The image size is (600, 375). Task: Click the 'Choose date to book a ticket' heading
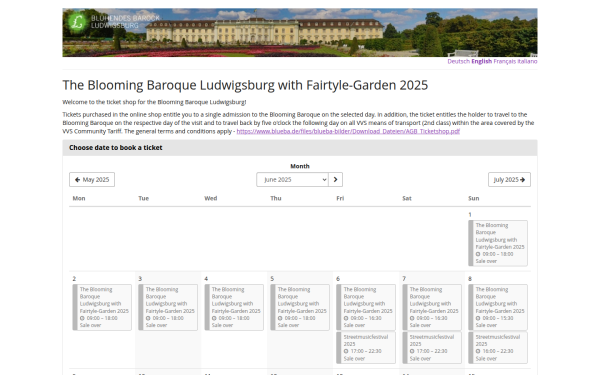point(116,148)
